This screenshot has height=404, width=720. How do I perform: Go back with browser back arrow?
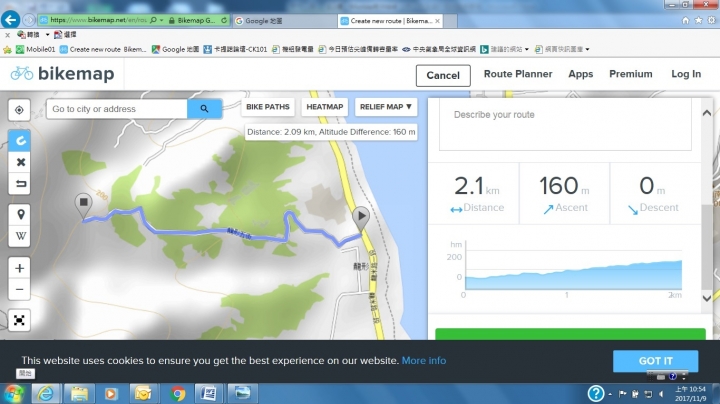[10, 20]
